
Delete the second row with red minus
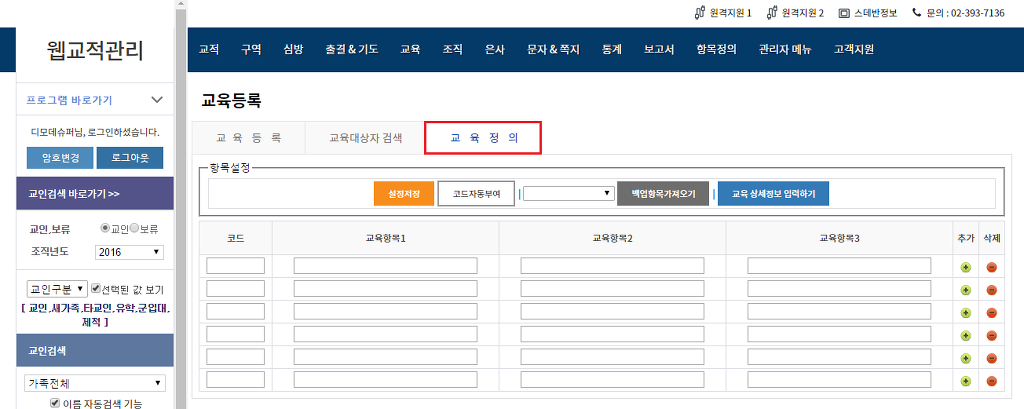tap(991, 290)
